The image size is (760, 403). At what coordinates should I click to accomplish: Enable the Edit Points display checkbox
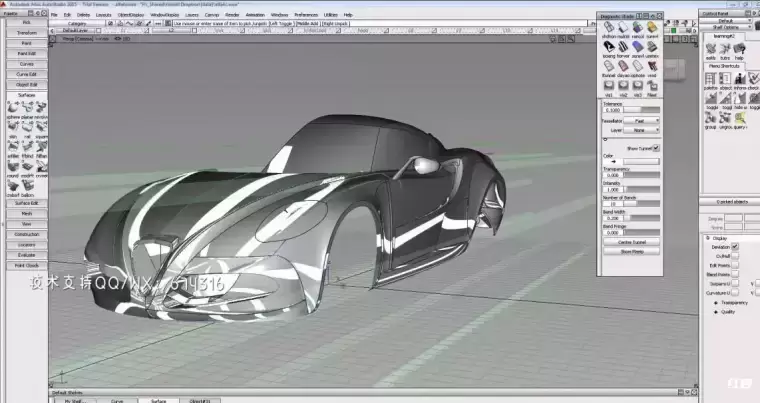[x=735, y=265]
